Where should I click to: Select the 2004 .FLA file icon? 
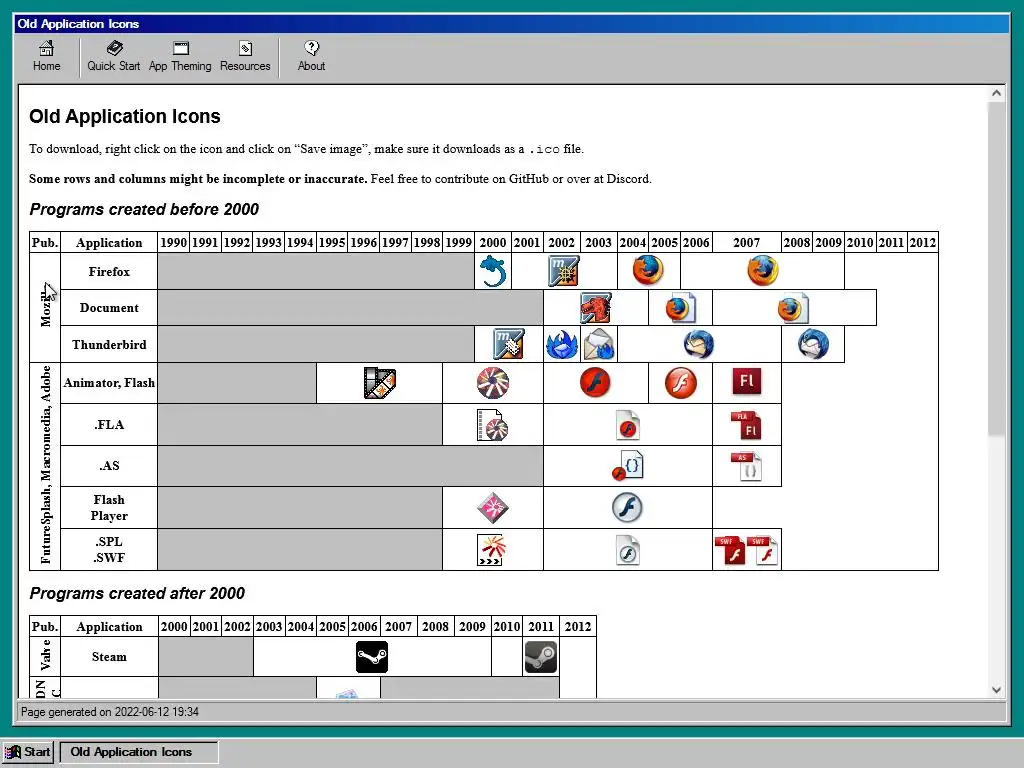pyautogui.click(x=628, y=425)
